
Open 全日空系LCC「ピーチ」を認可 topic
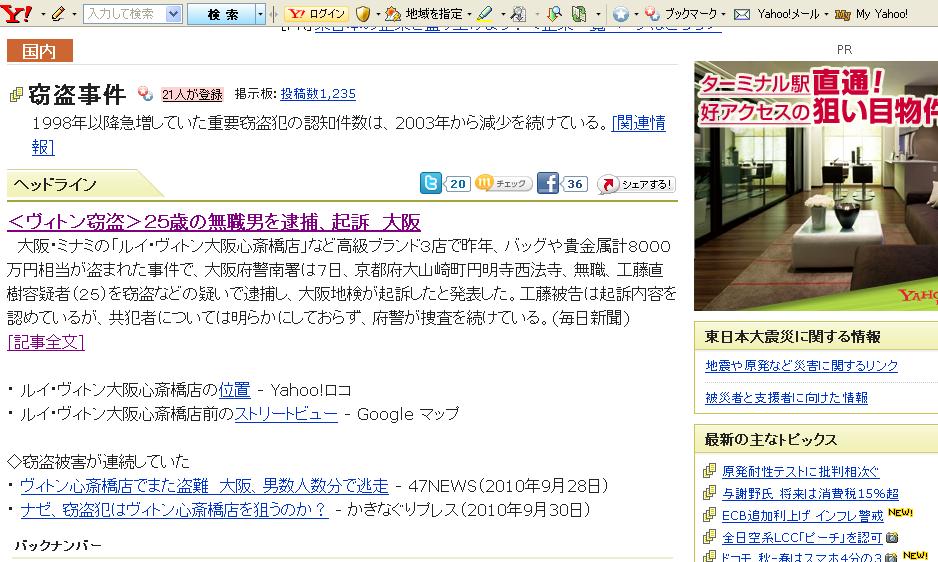coord(802,537)
